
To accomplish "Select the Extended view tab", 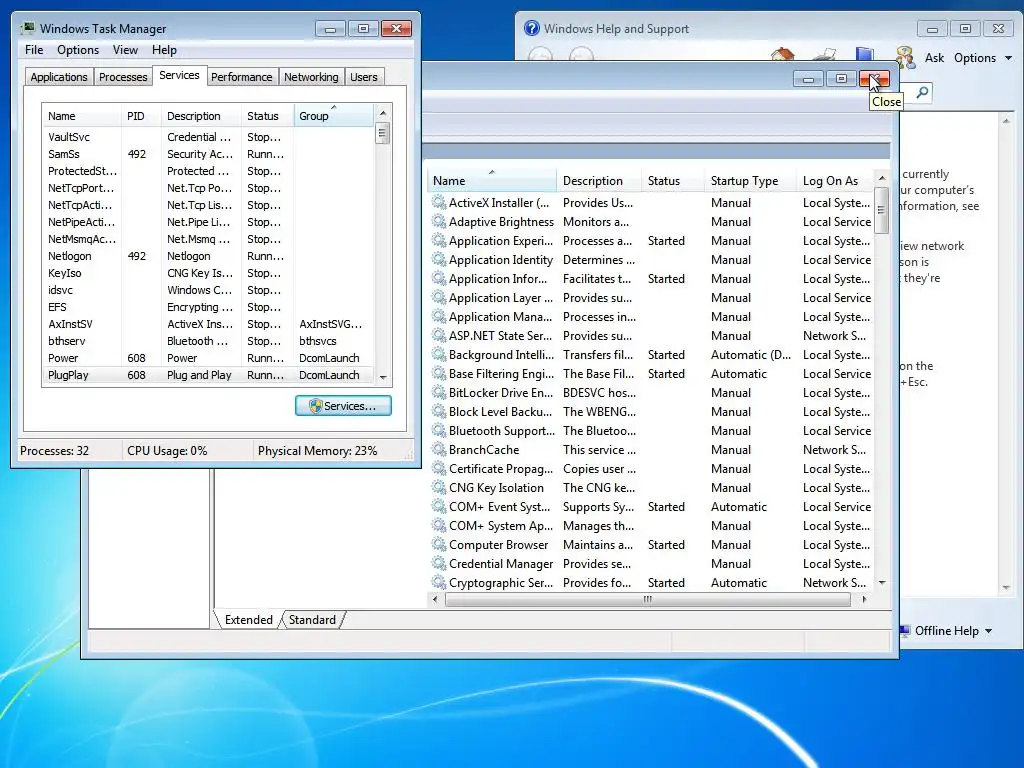I will click(248, 619).
